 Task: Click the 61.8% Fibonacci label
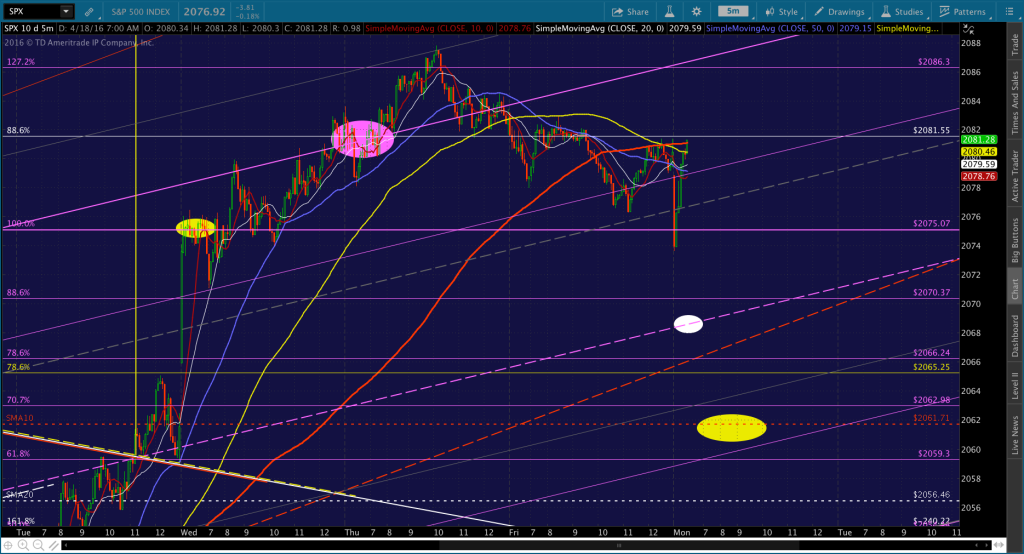18,453
